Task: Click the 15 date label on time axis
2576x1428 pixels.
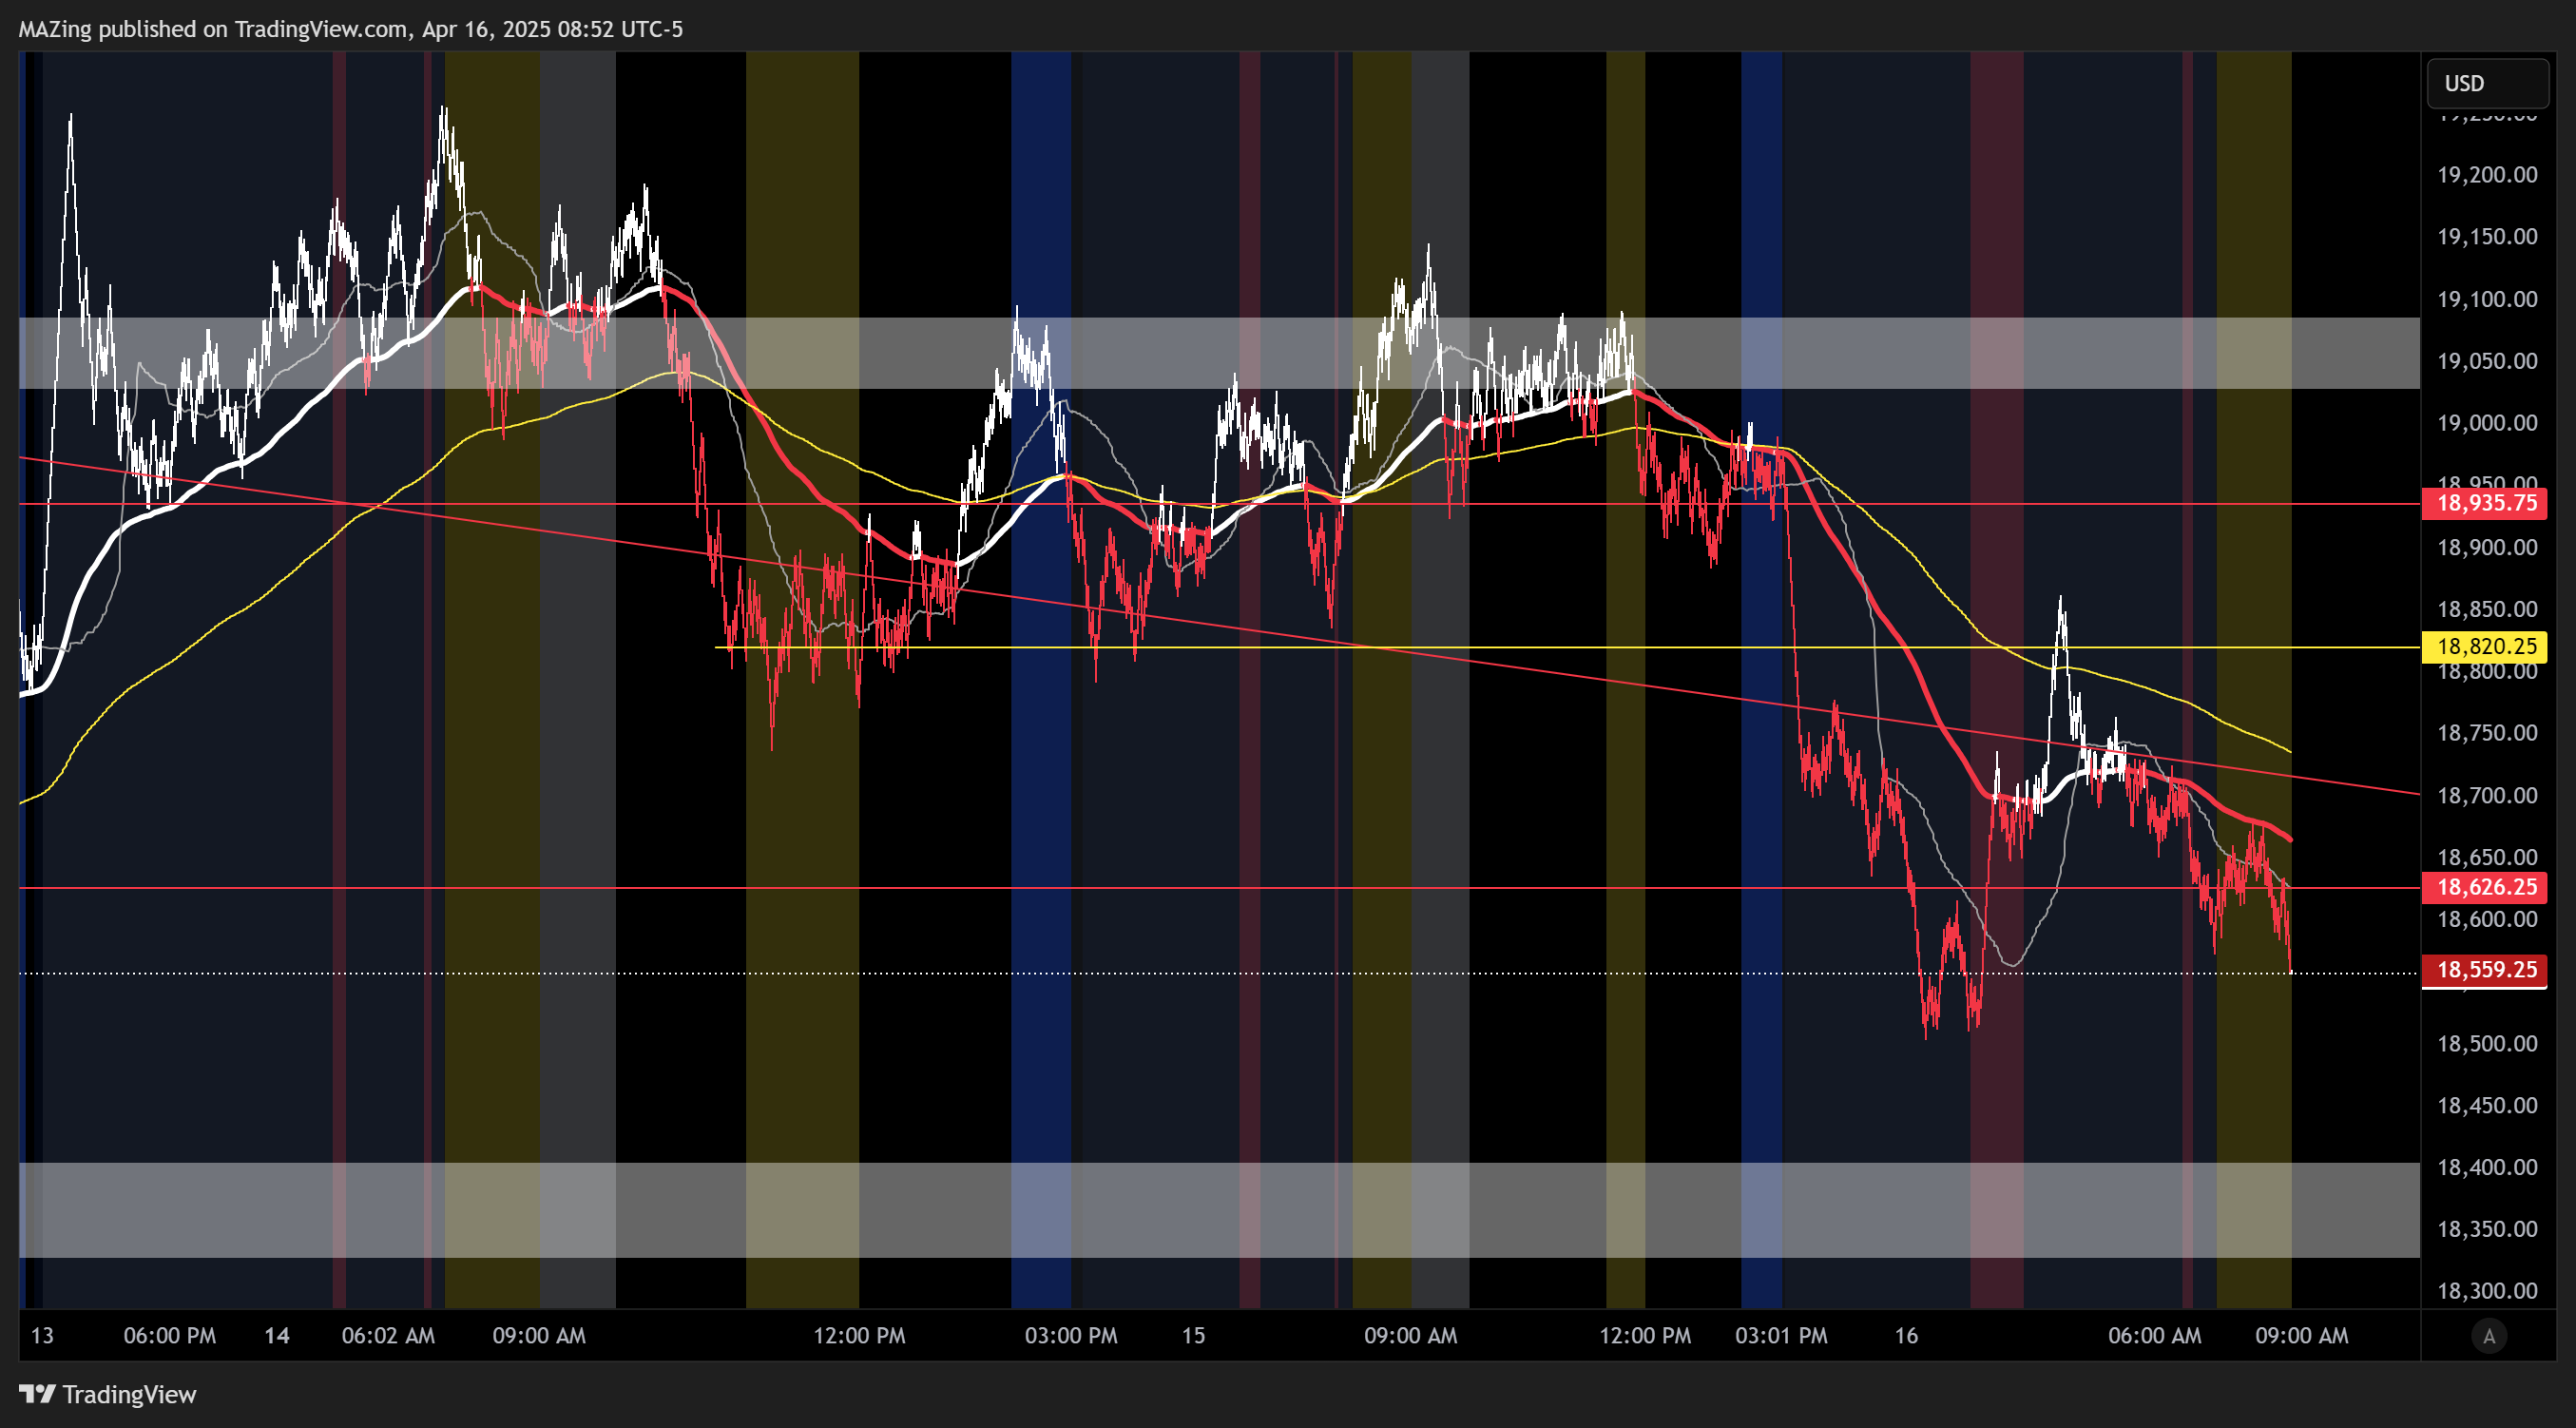Action: point(1194,1336)
